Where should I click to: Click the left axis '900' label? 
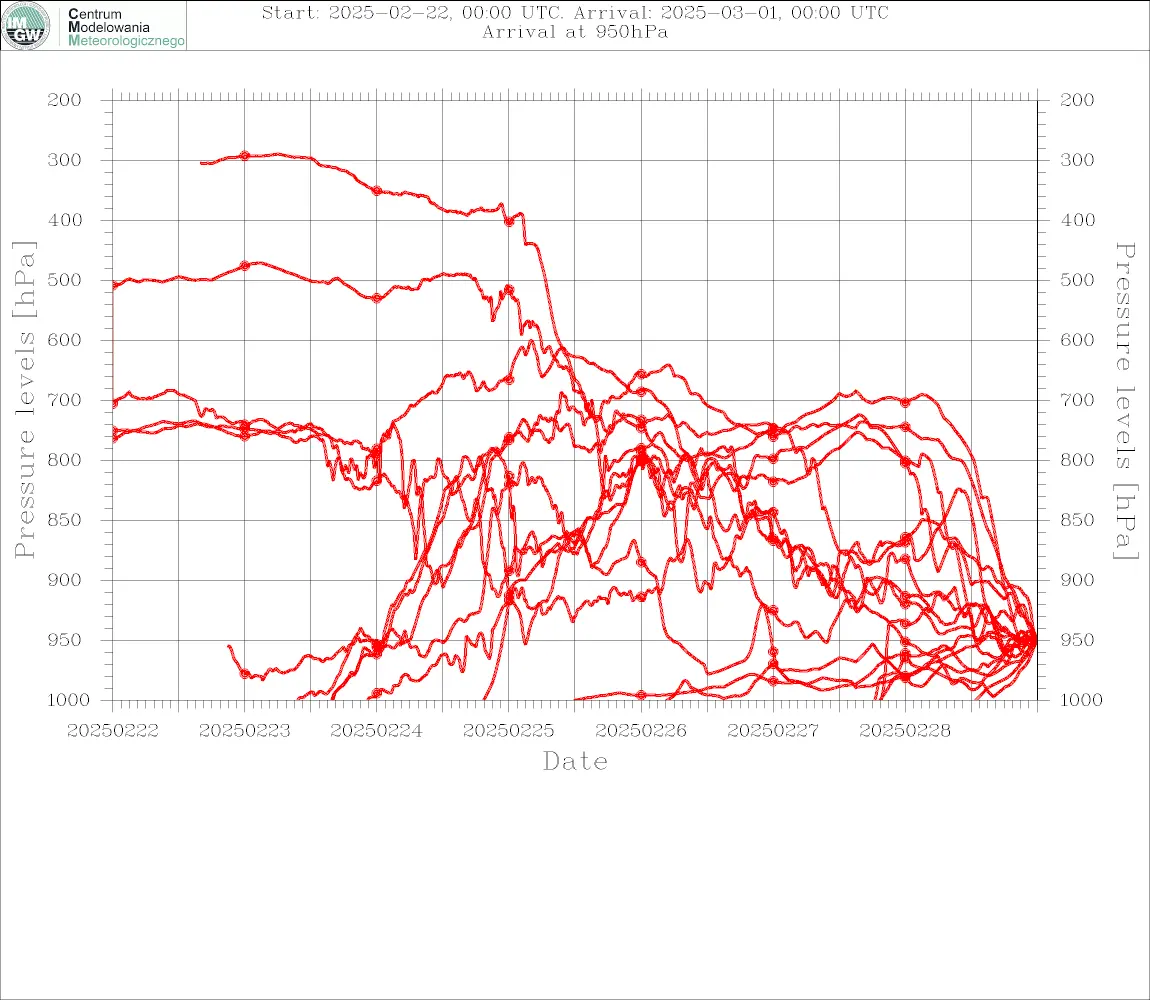(x=65, y=580)
